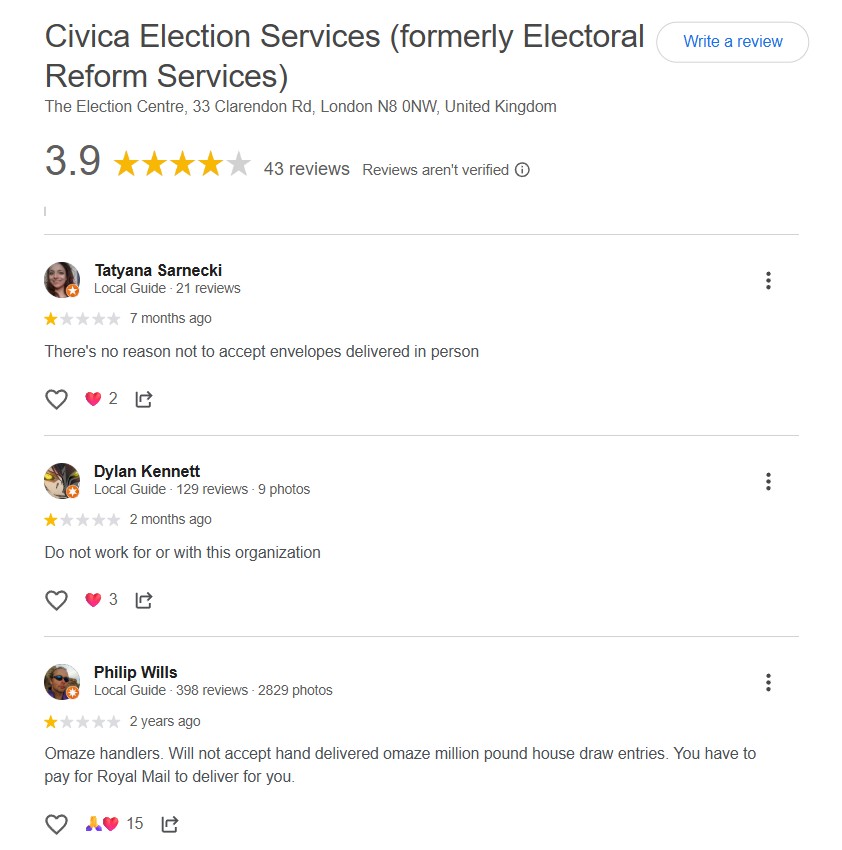The image size is (842, 850).
Task: Like Dylan Kennett's review with the heart outline
Action: coord(56,599)
